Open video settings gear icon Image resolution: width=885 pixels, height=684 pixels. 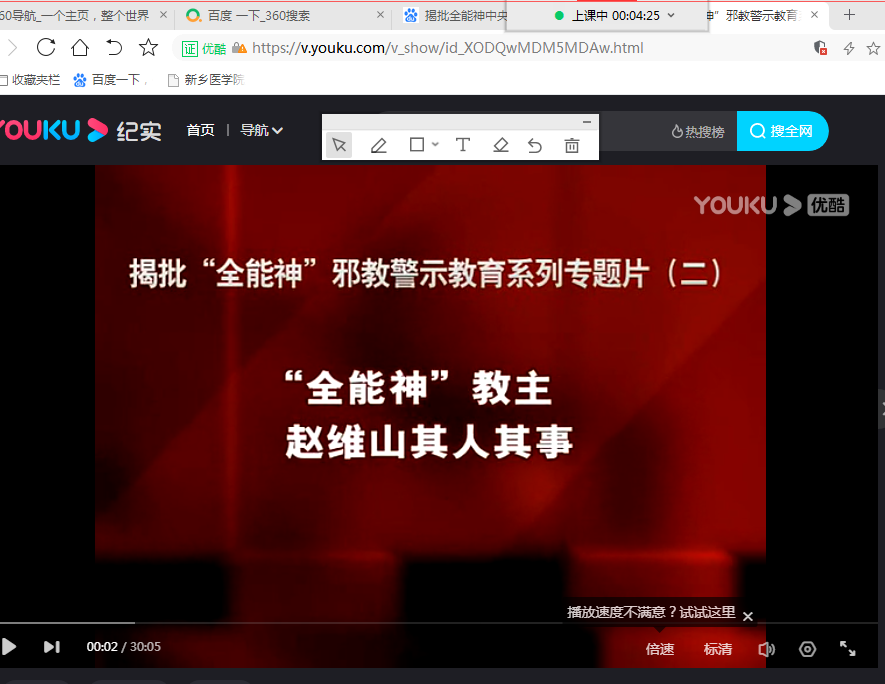pos(807,649)
